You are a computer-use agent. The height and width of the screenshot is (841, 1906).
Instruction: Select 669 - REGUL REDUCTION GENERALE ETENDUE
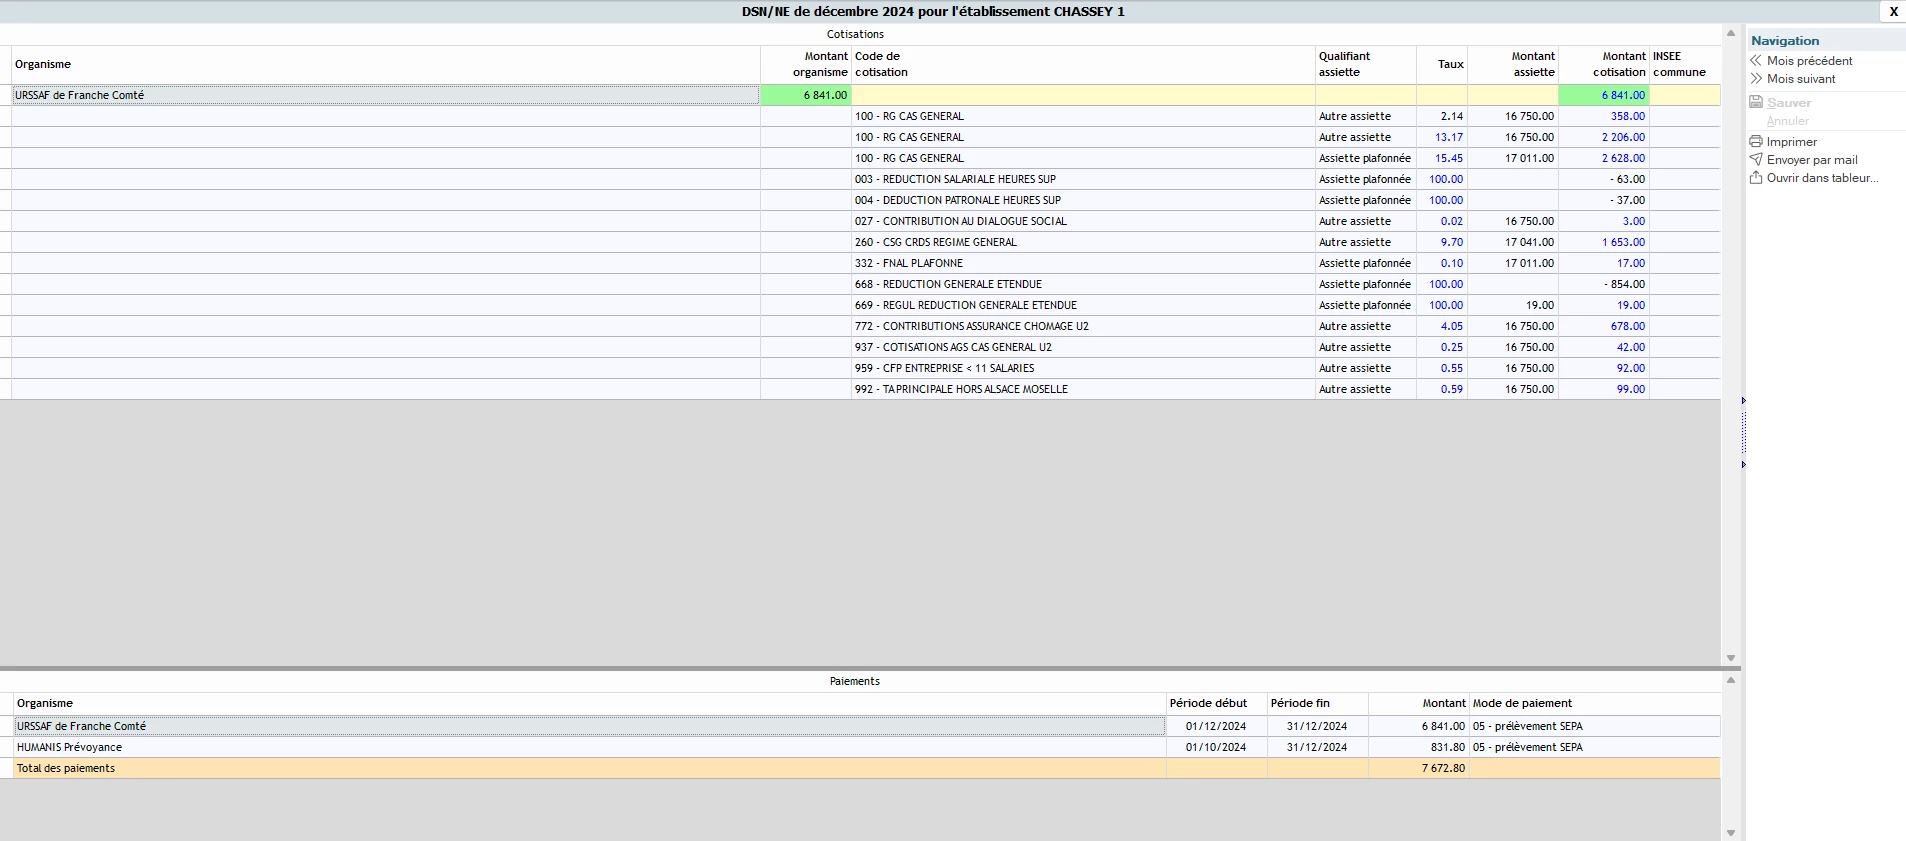1083,305
